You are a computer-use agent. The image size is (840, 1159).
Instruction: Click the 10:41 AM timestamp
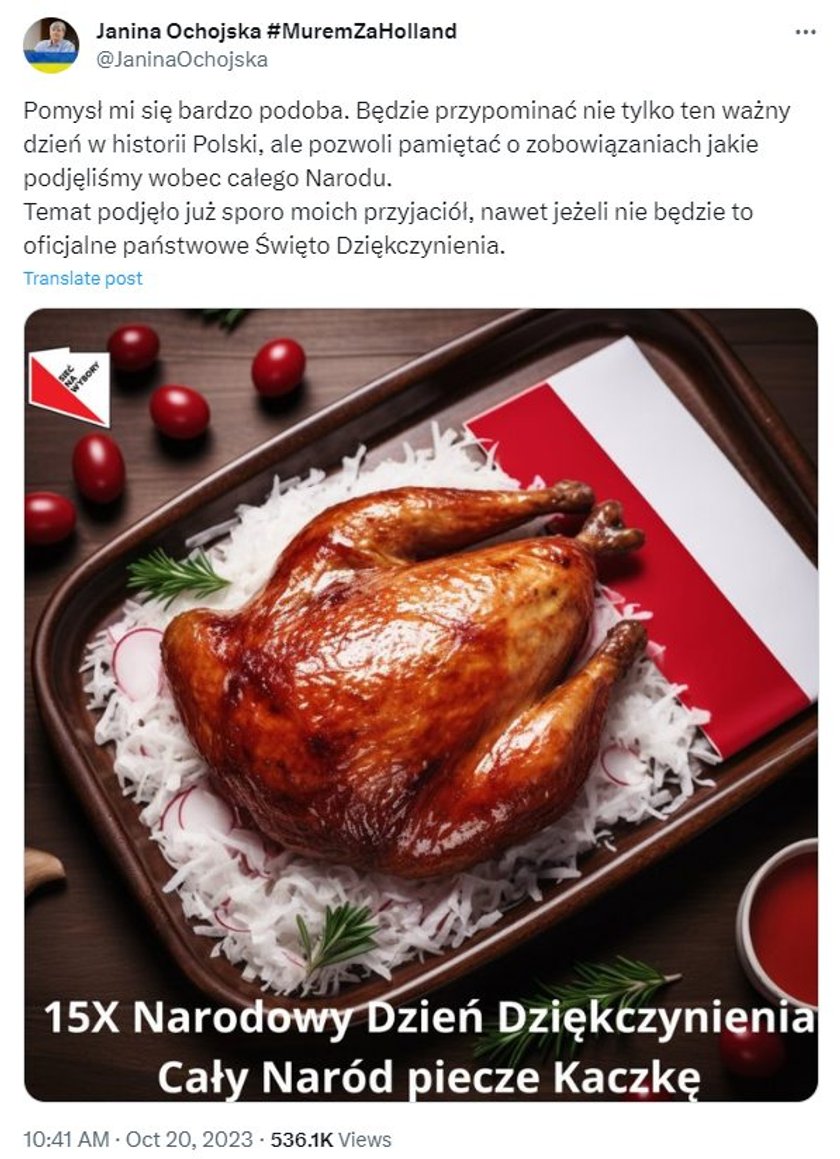66,1139
